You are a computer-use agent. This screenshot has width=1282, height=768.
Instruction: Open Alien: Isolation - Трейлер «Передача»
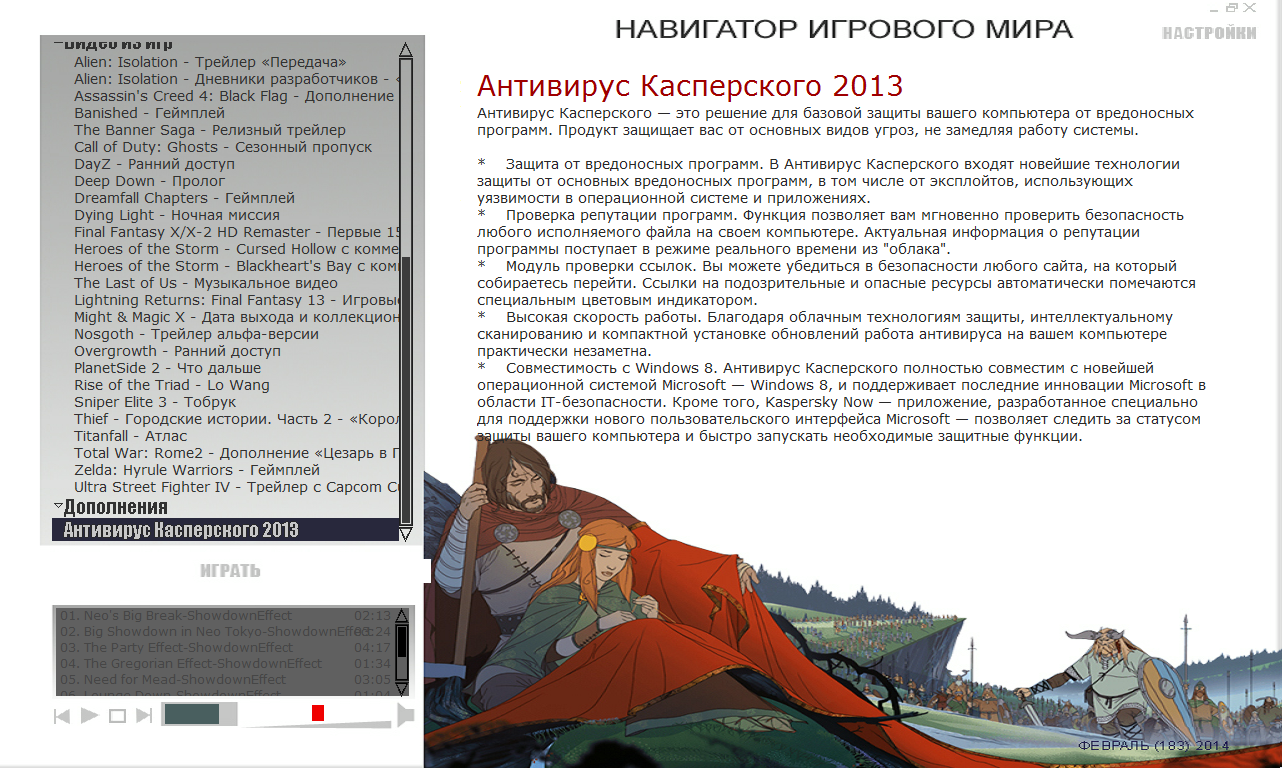[210, 62]
